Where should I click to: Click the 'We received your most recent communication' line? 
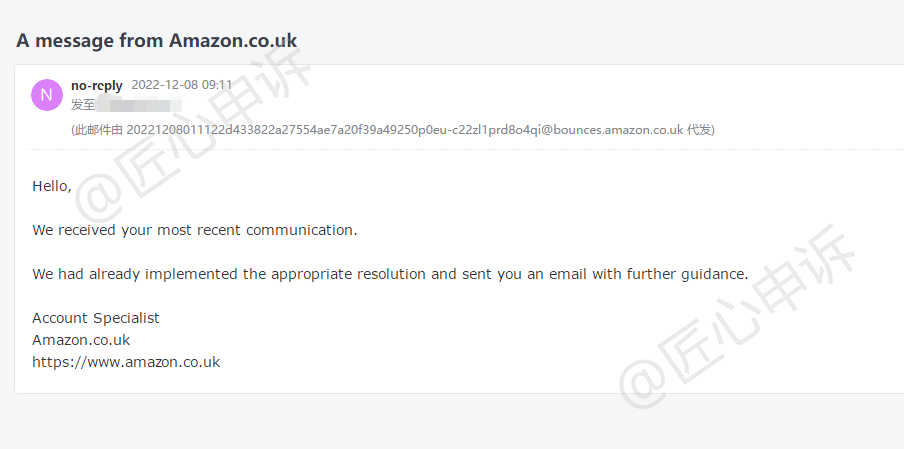pyautogui.click(x=195, y=230)
